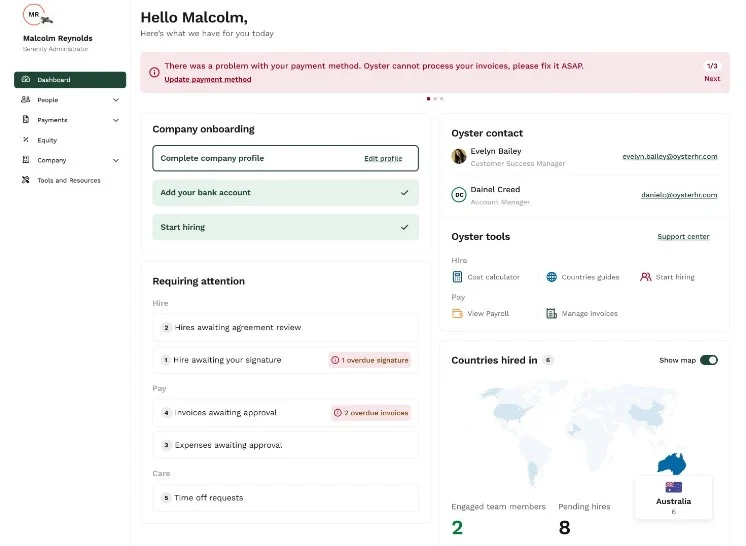The width and height of the screenshot is (746, 546).
Task: Click the Australia region on map
Action: click(x=671, y=464)
